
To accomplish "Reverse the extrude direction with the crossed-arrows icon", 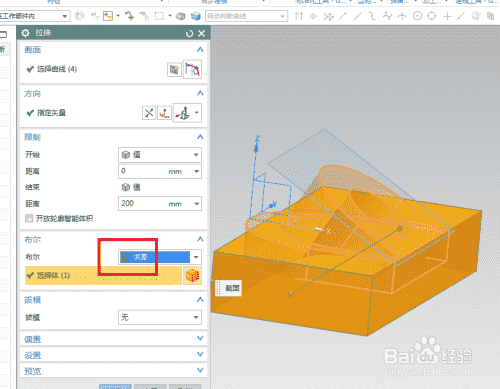I will pos(149,113).
